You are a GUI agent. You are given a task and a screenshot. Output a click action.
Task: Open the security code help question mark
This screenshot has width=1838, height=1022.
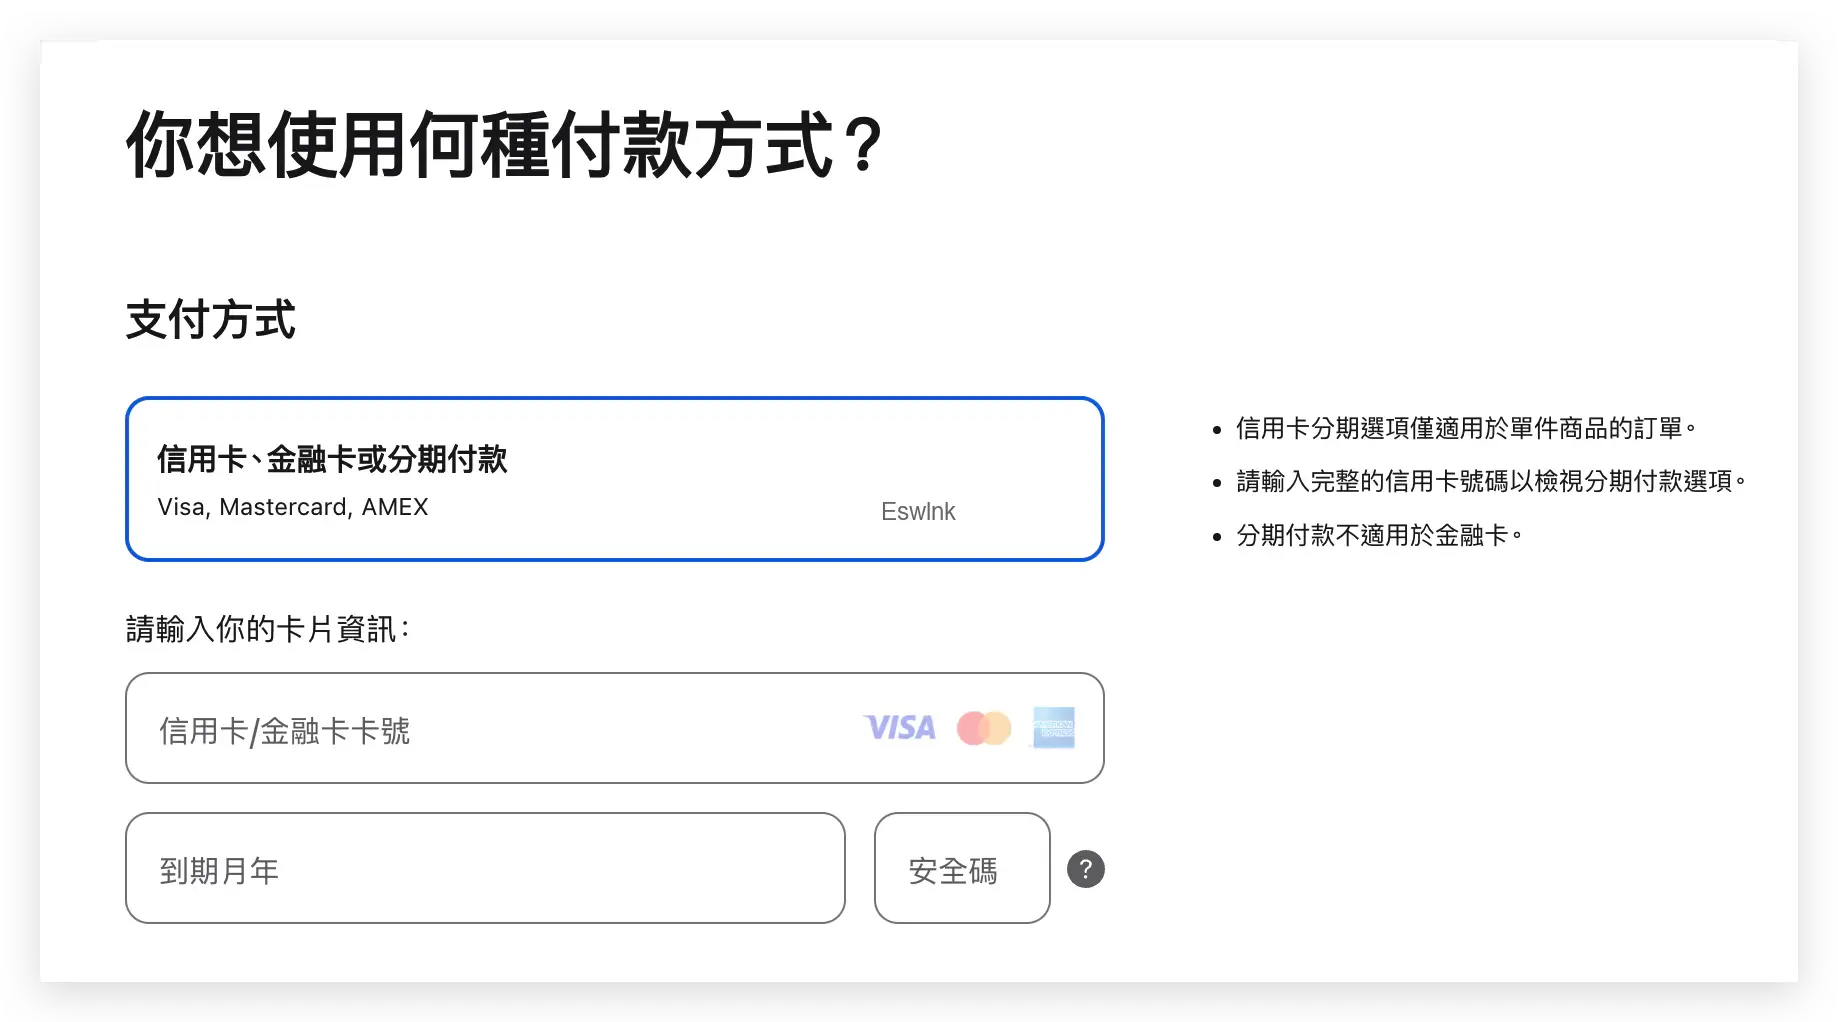tap(1085, 869)
